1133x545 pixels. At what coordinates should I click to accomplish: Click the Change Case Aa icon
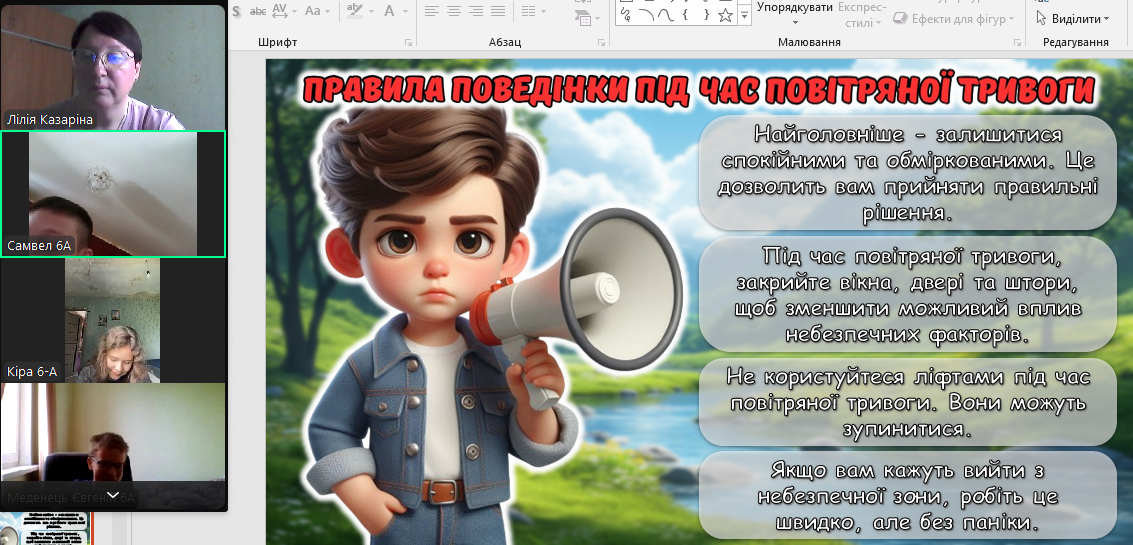(x=313, y=11)
